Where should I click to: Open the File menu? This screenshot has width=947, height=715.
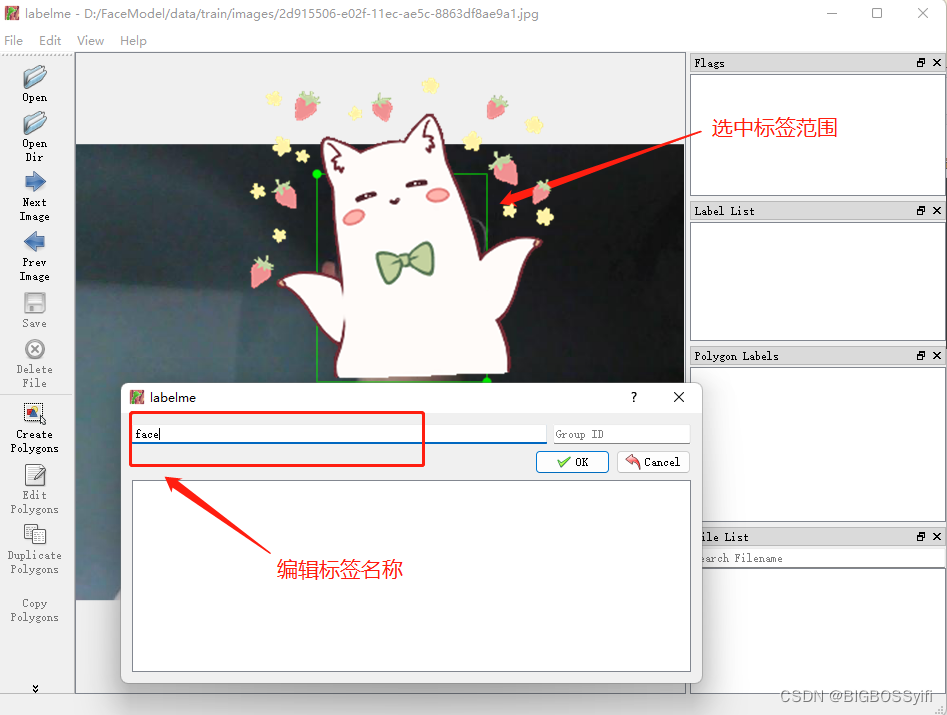click(x=13, y=40)
